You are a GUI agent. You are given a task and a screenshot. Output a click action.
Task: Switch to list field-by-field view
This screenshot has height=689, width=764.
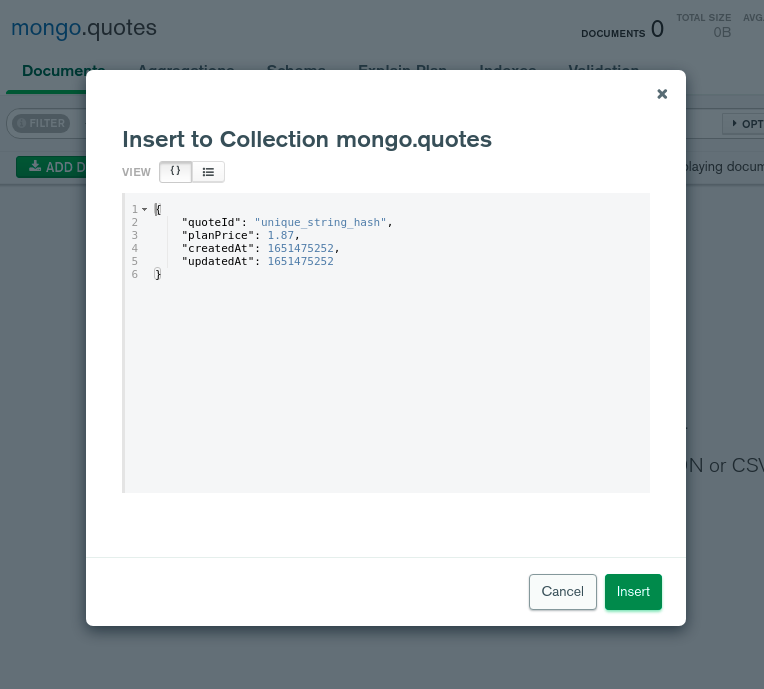pyautogui.click(x=208, y=172)
